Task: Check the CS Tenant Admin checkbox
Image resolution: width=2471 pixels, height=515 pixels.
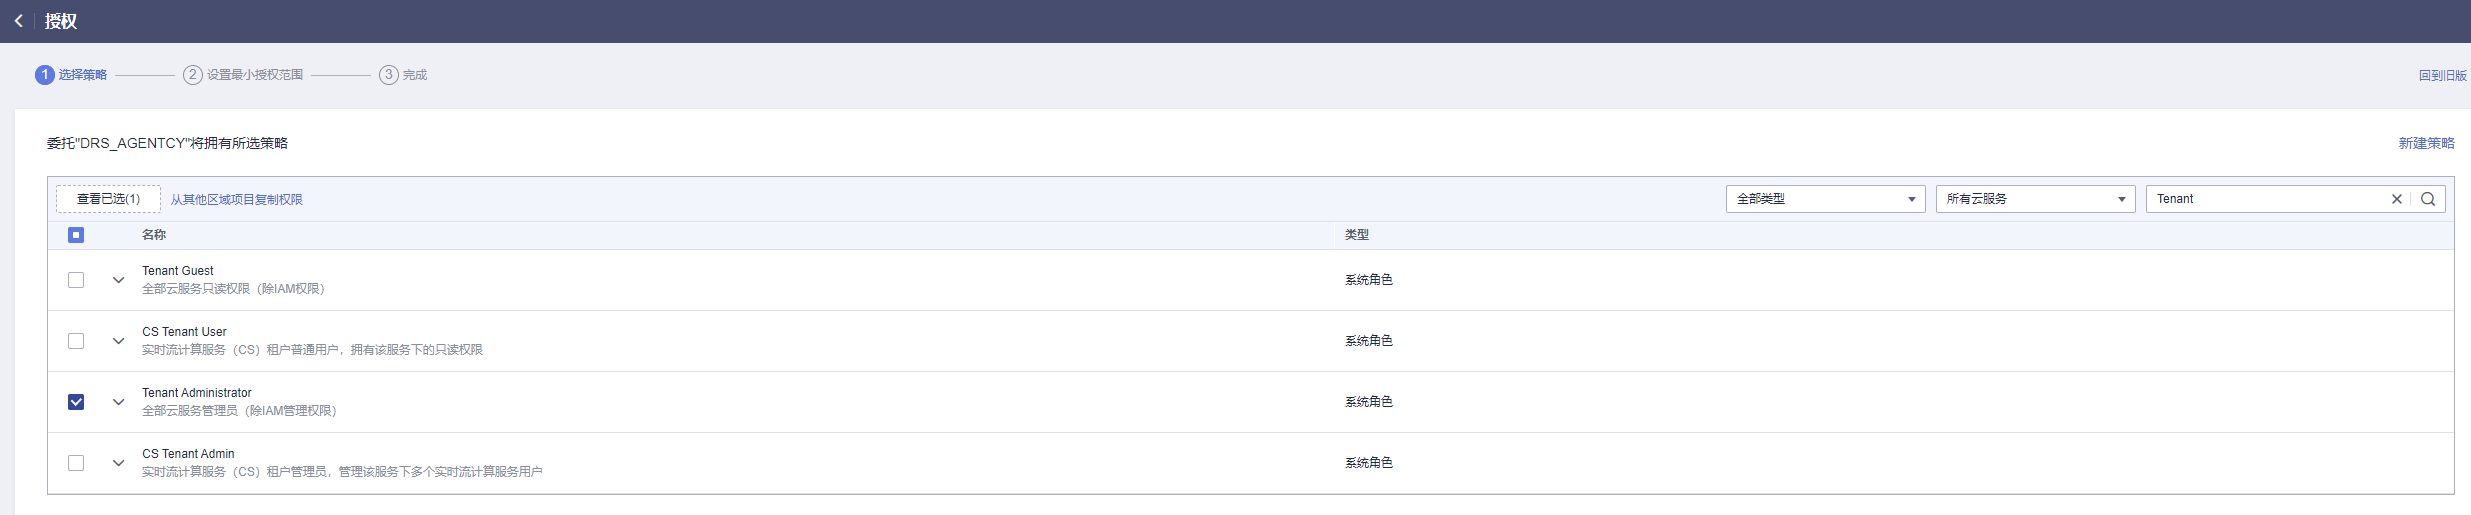Action: coord(76,463)
